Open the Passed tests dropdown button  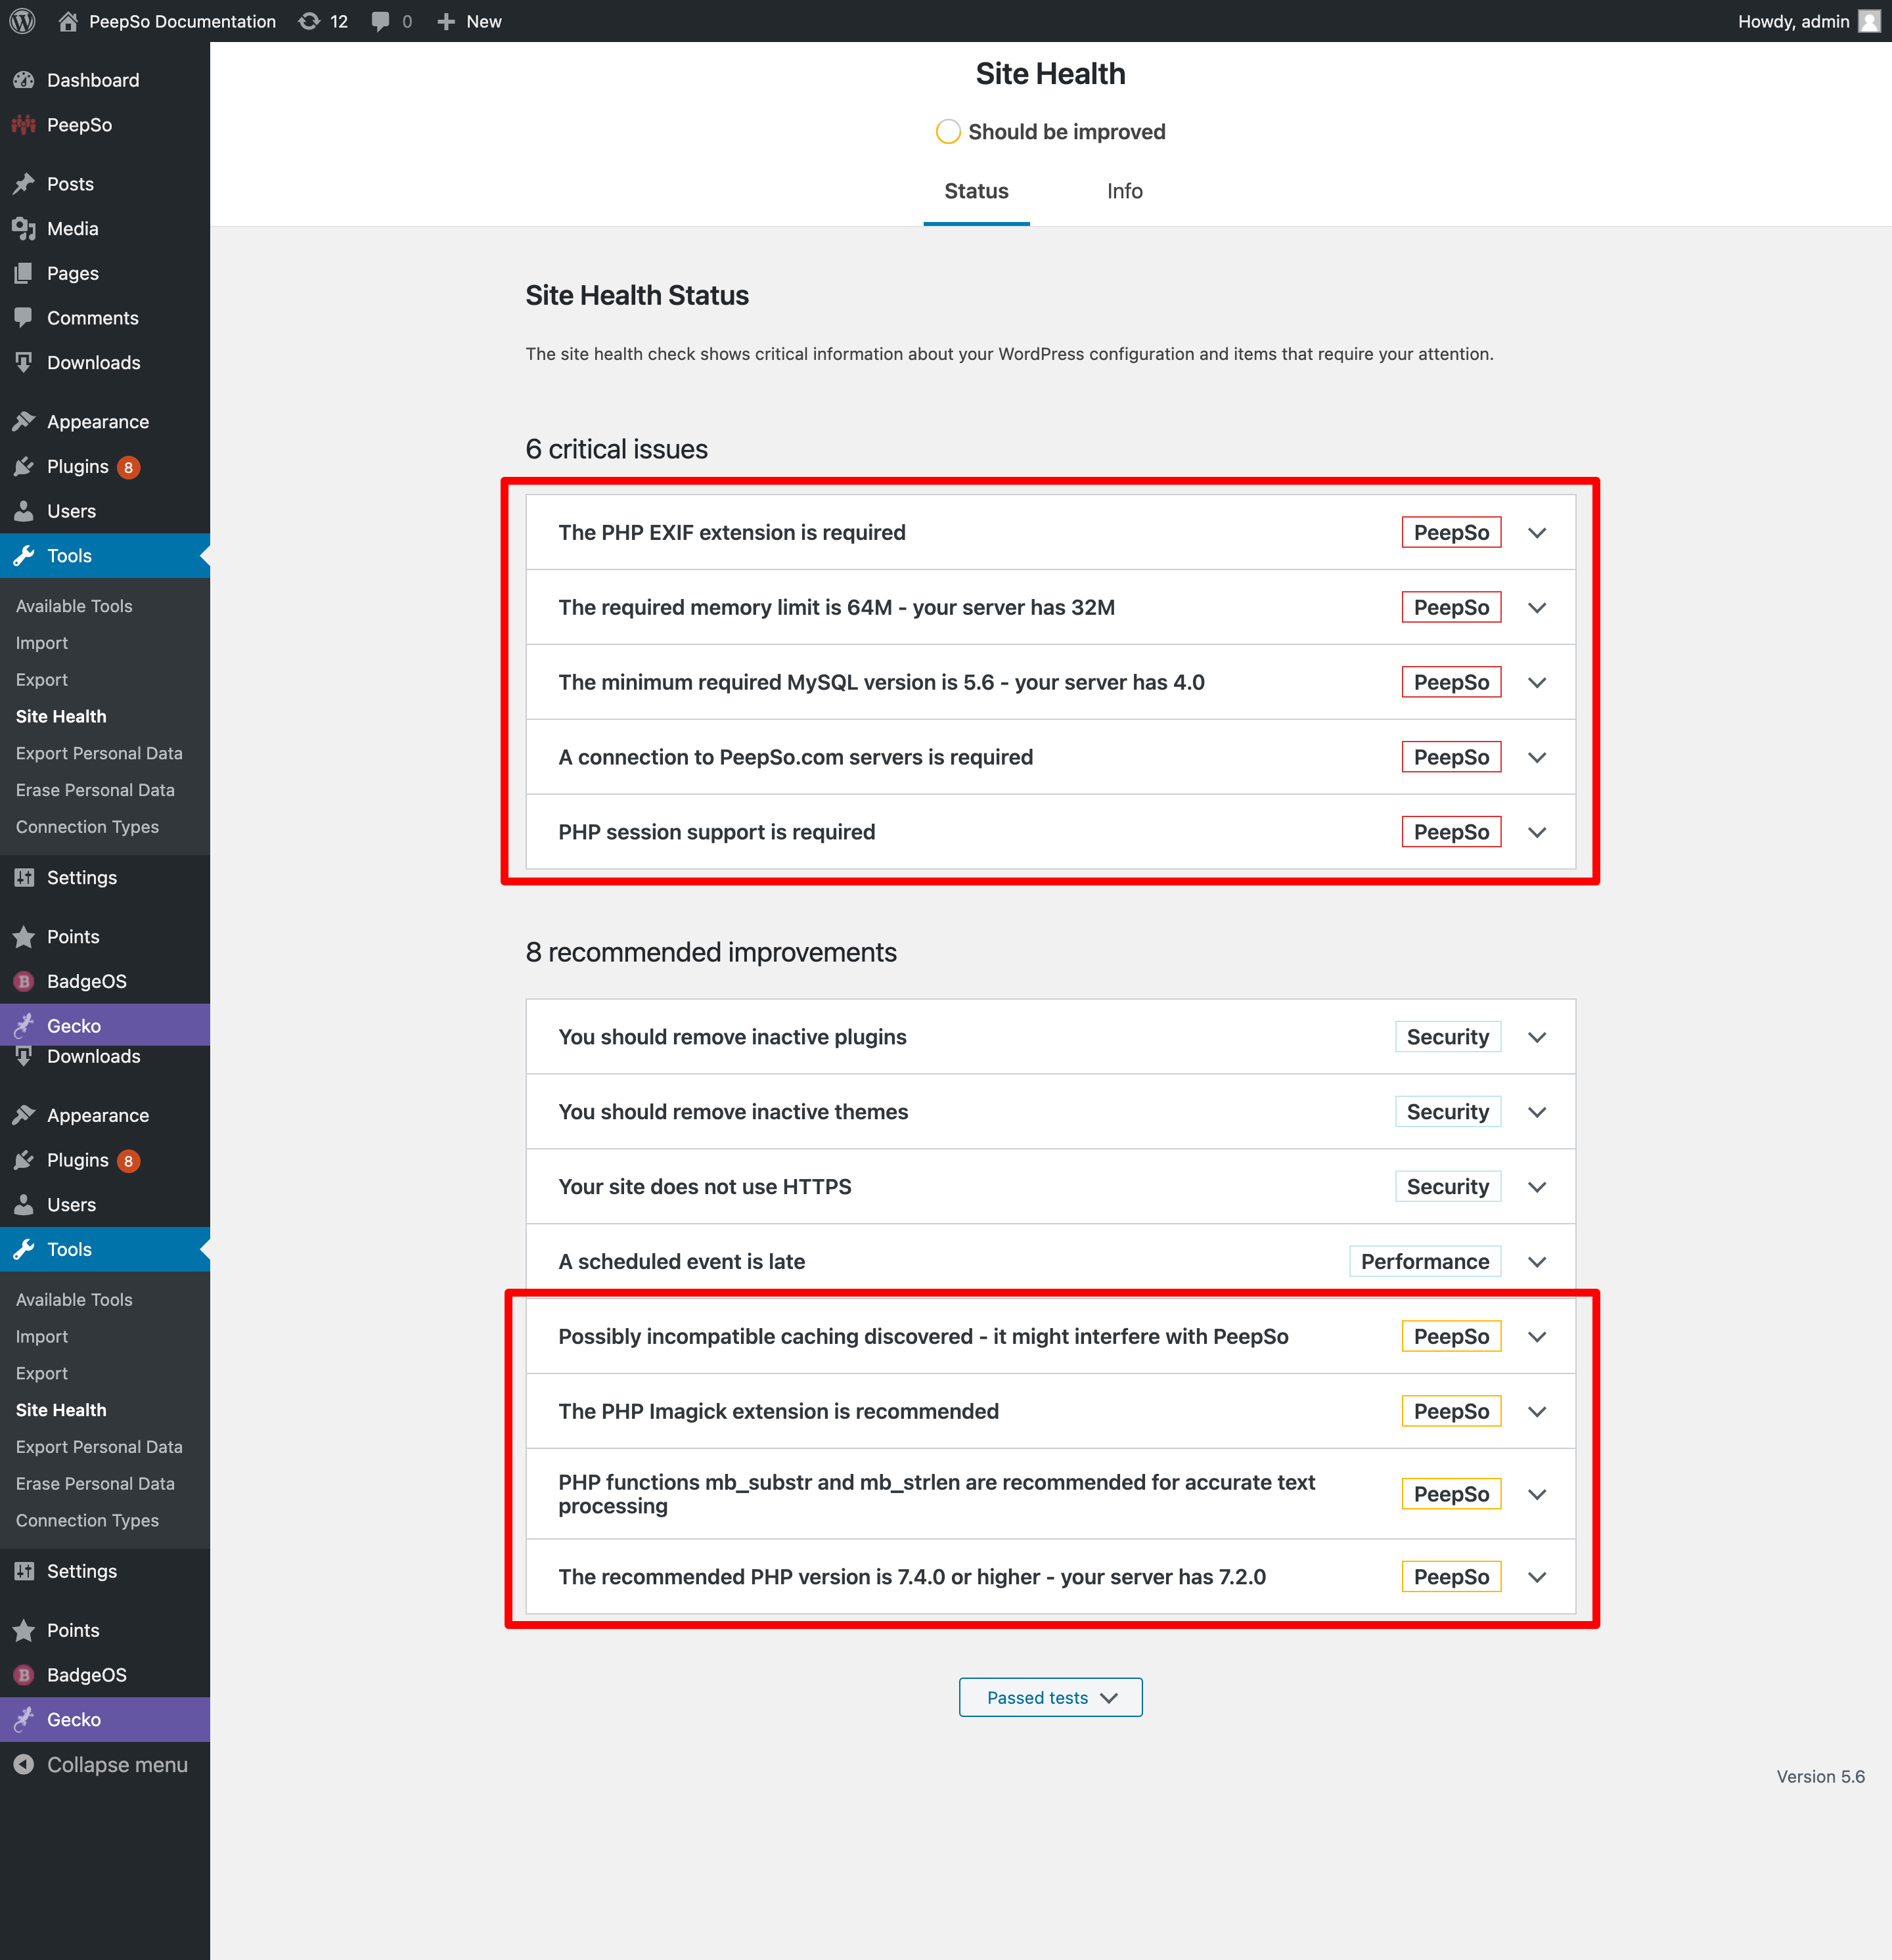pyautogui.click(x=1050, y=1697)
